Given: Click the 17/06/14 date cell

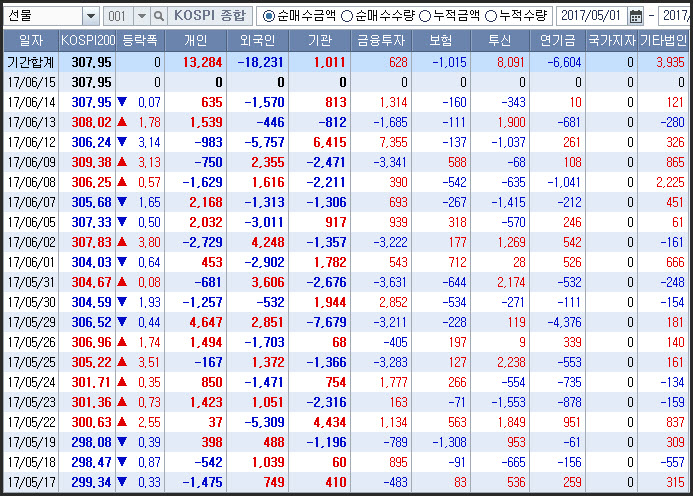Looking at the screenshot, I should coord(31,102).
